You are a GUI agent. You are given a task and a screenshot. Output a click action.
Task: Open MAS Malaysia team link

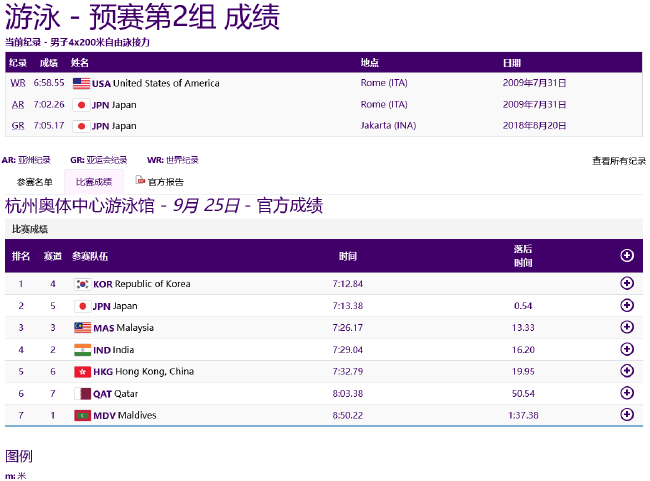124,328
